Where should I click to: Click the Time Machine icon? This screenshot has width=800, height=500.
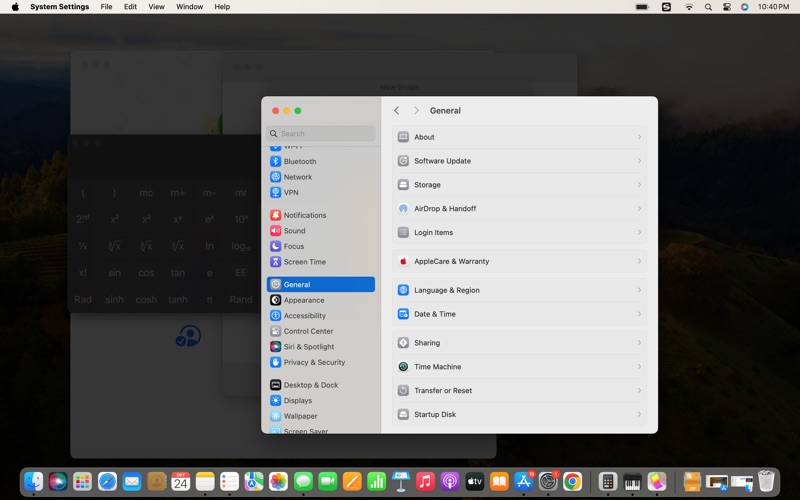coord(403,367)
